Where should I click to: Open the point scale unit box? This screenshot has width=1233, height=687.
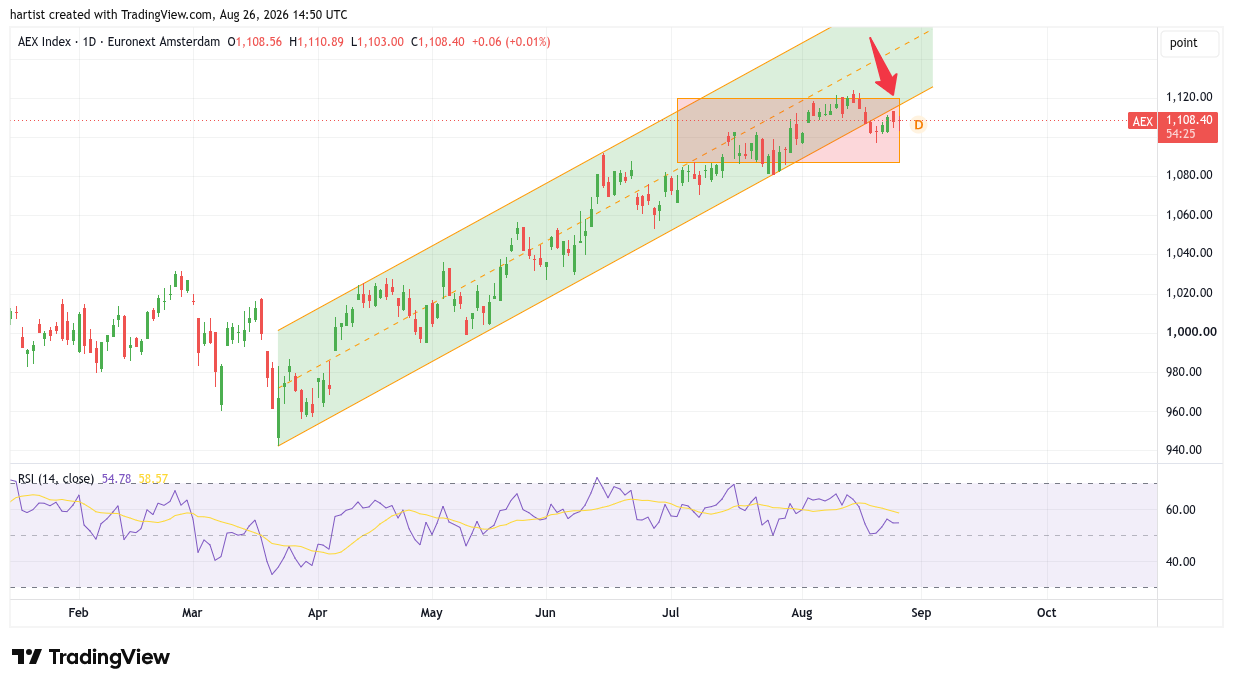click(1189, 43)
